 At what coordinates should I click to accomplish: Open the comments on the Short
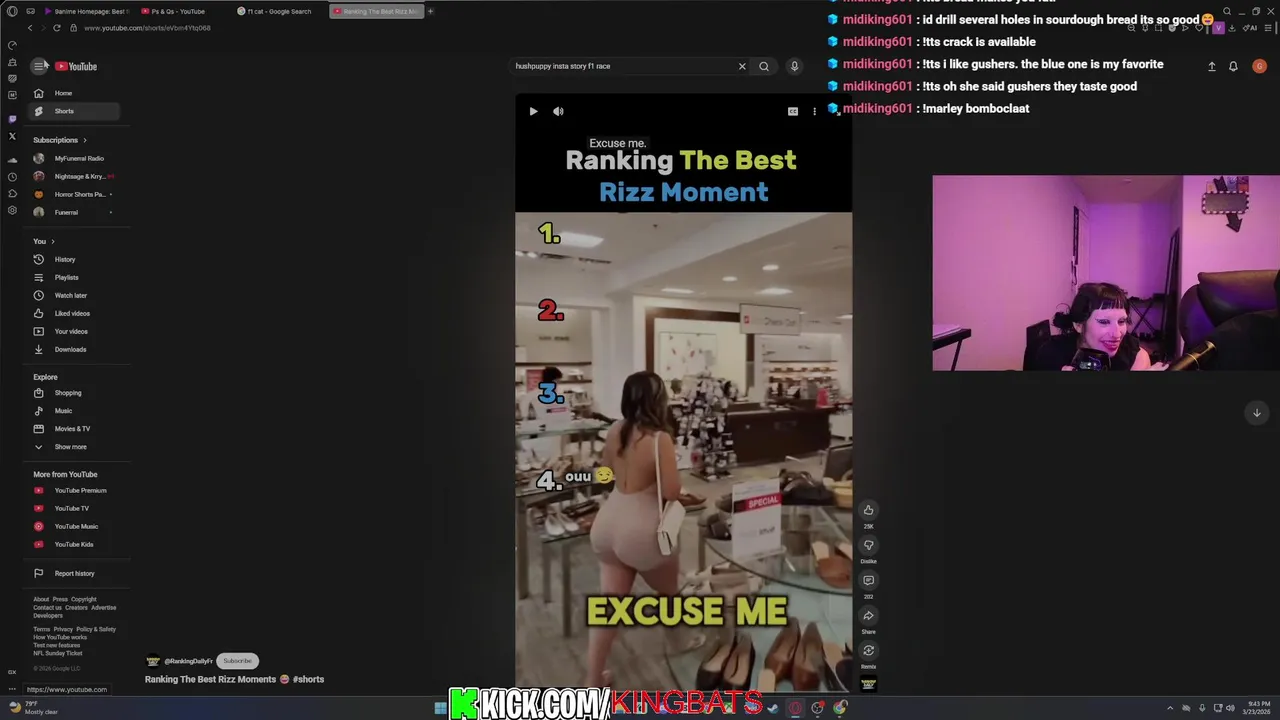[868, 580]
